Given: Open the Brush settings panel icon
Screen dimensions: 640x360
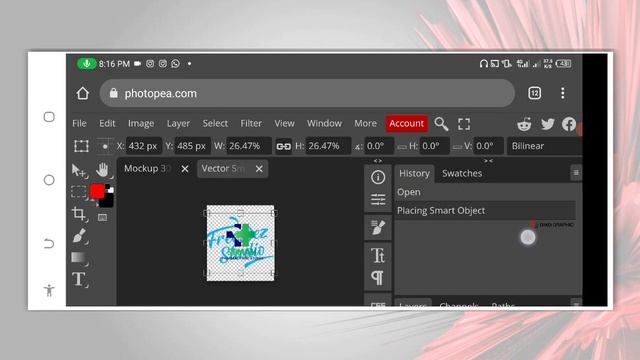Looking at the screenshot, I should click(x=378, y=227).
